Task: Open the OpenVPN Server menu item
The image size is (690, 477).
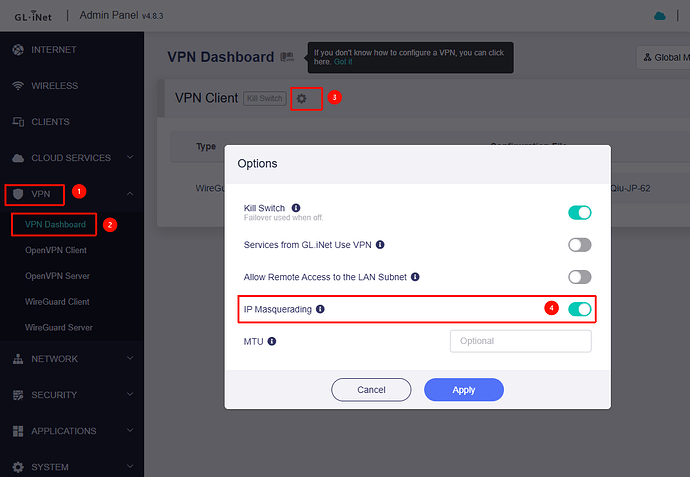Action: tap(58, 275)
